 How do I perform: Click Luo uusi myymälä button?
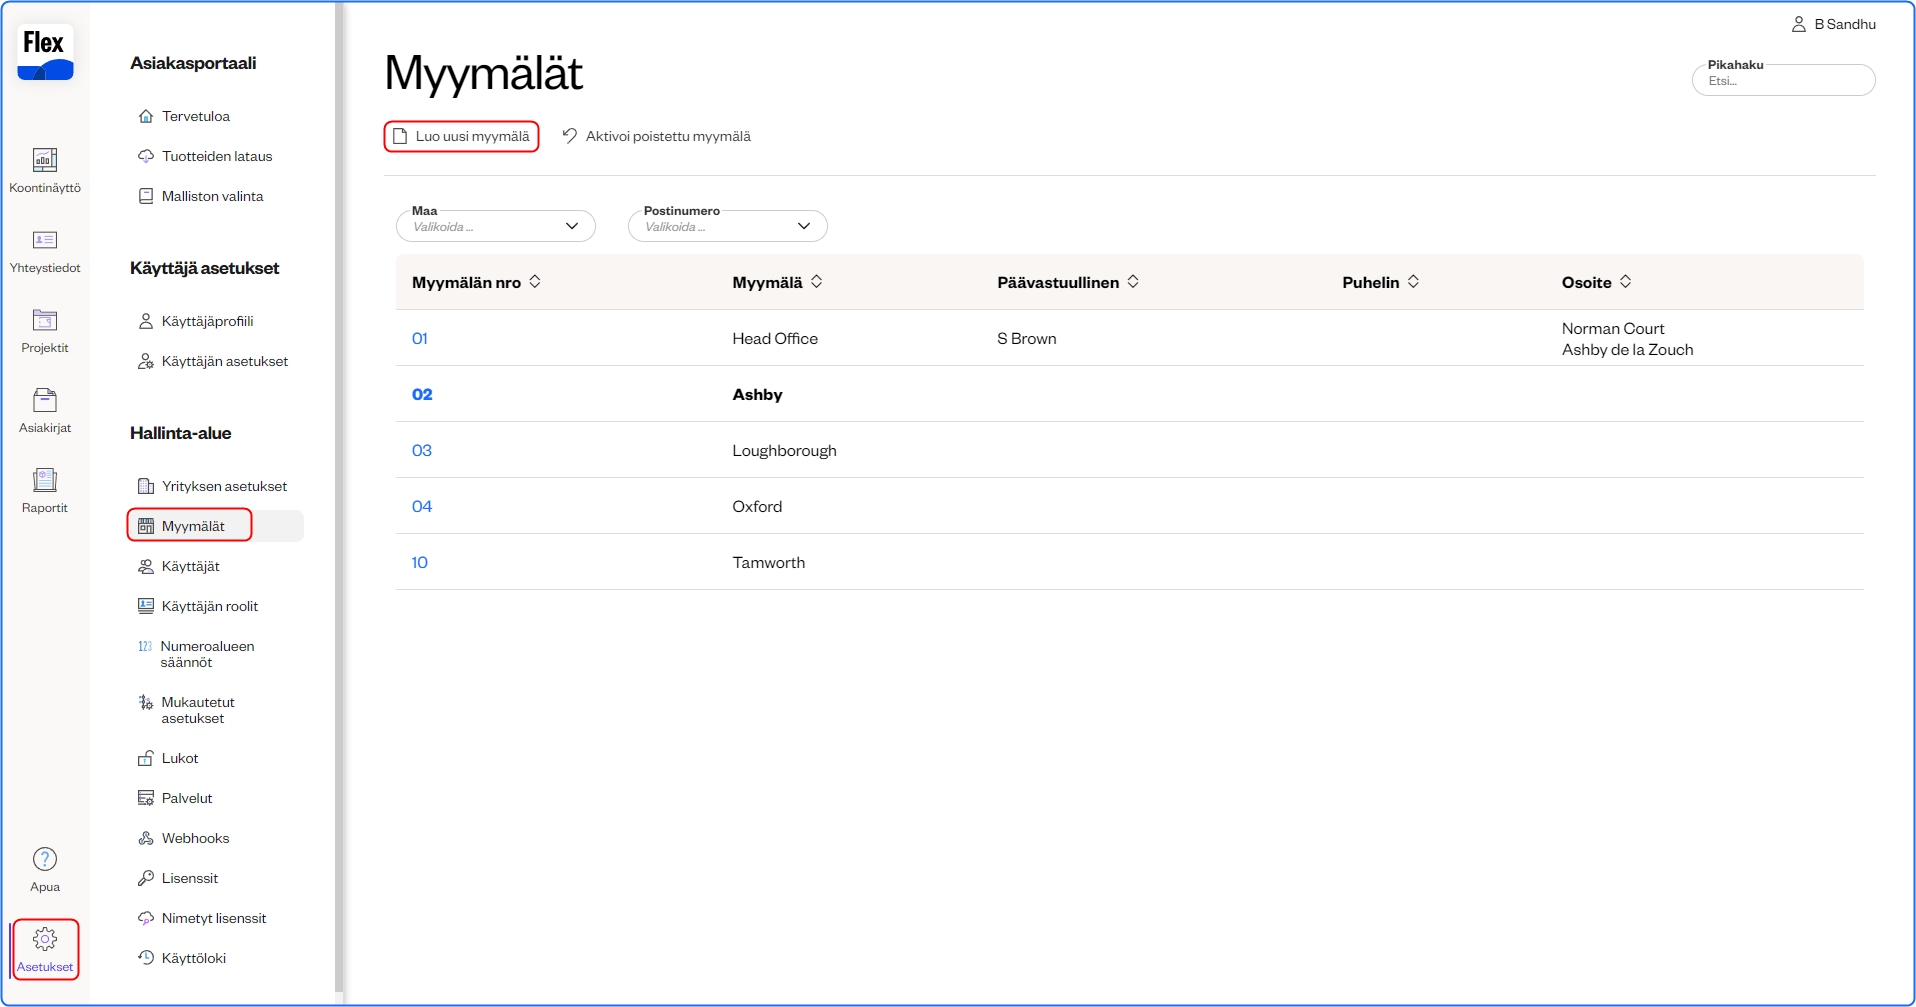pyautogui.click(x=462, y=137)
